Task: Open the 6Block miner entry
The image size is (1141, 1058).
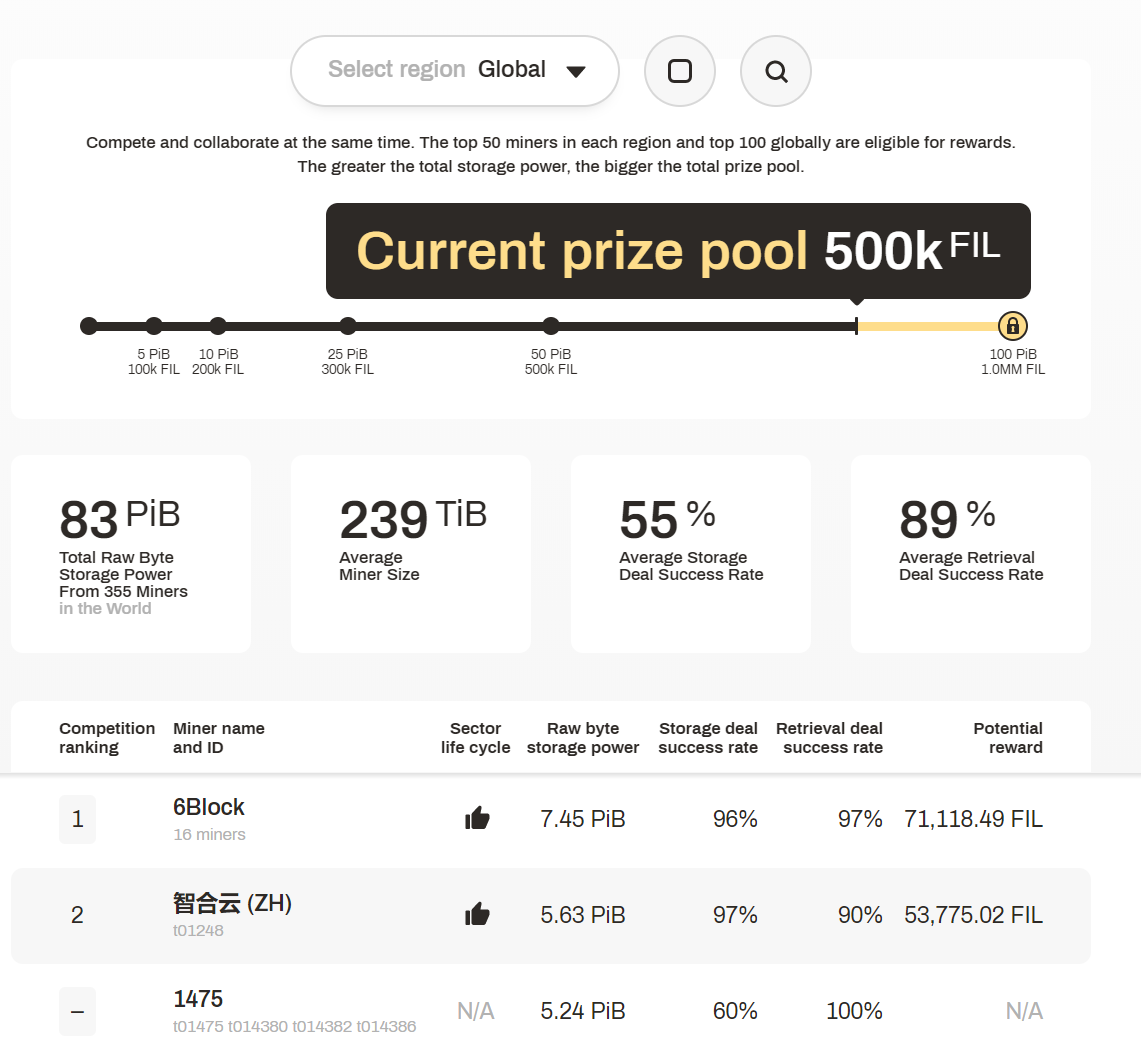Action: 209,808
